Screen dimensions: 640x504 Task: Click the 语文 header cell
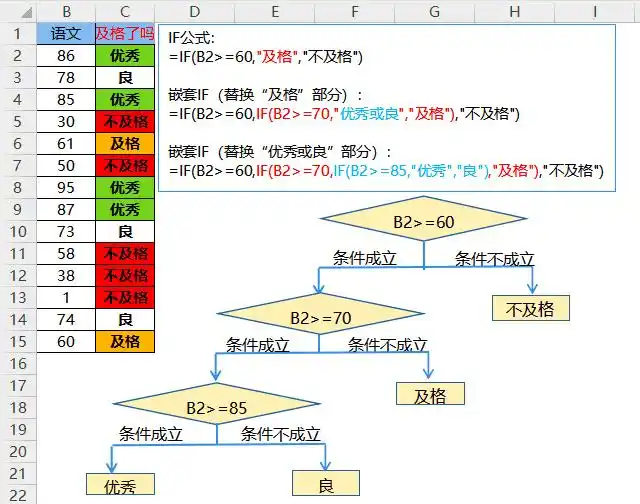(66, 33)
